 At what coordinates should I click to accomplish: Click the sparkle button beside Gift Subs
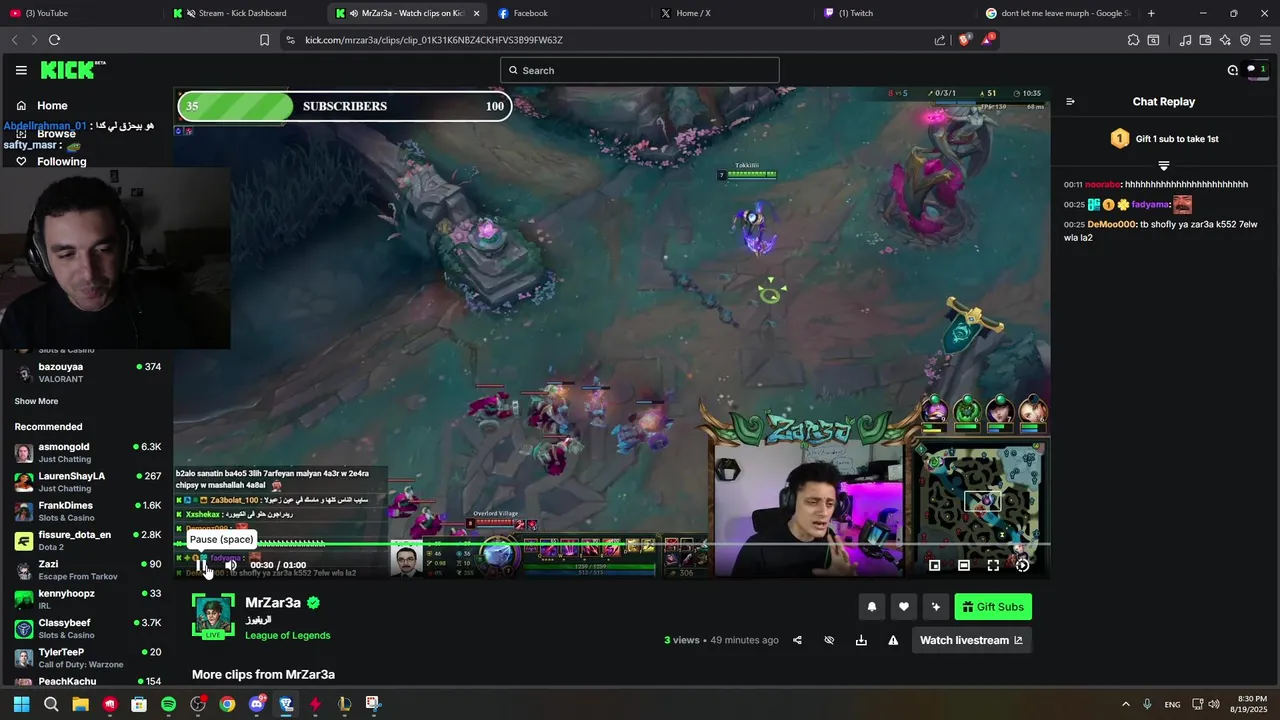[x=935, y=607]
